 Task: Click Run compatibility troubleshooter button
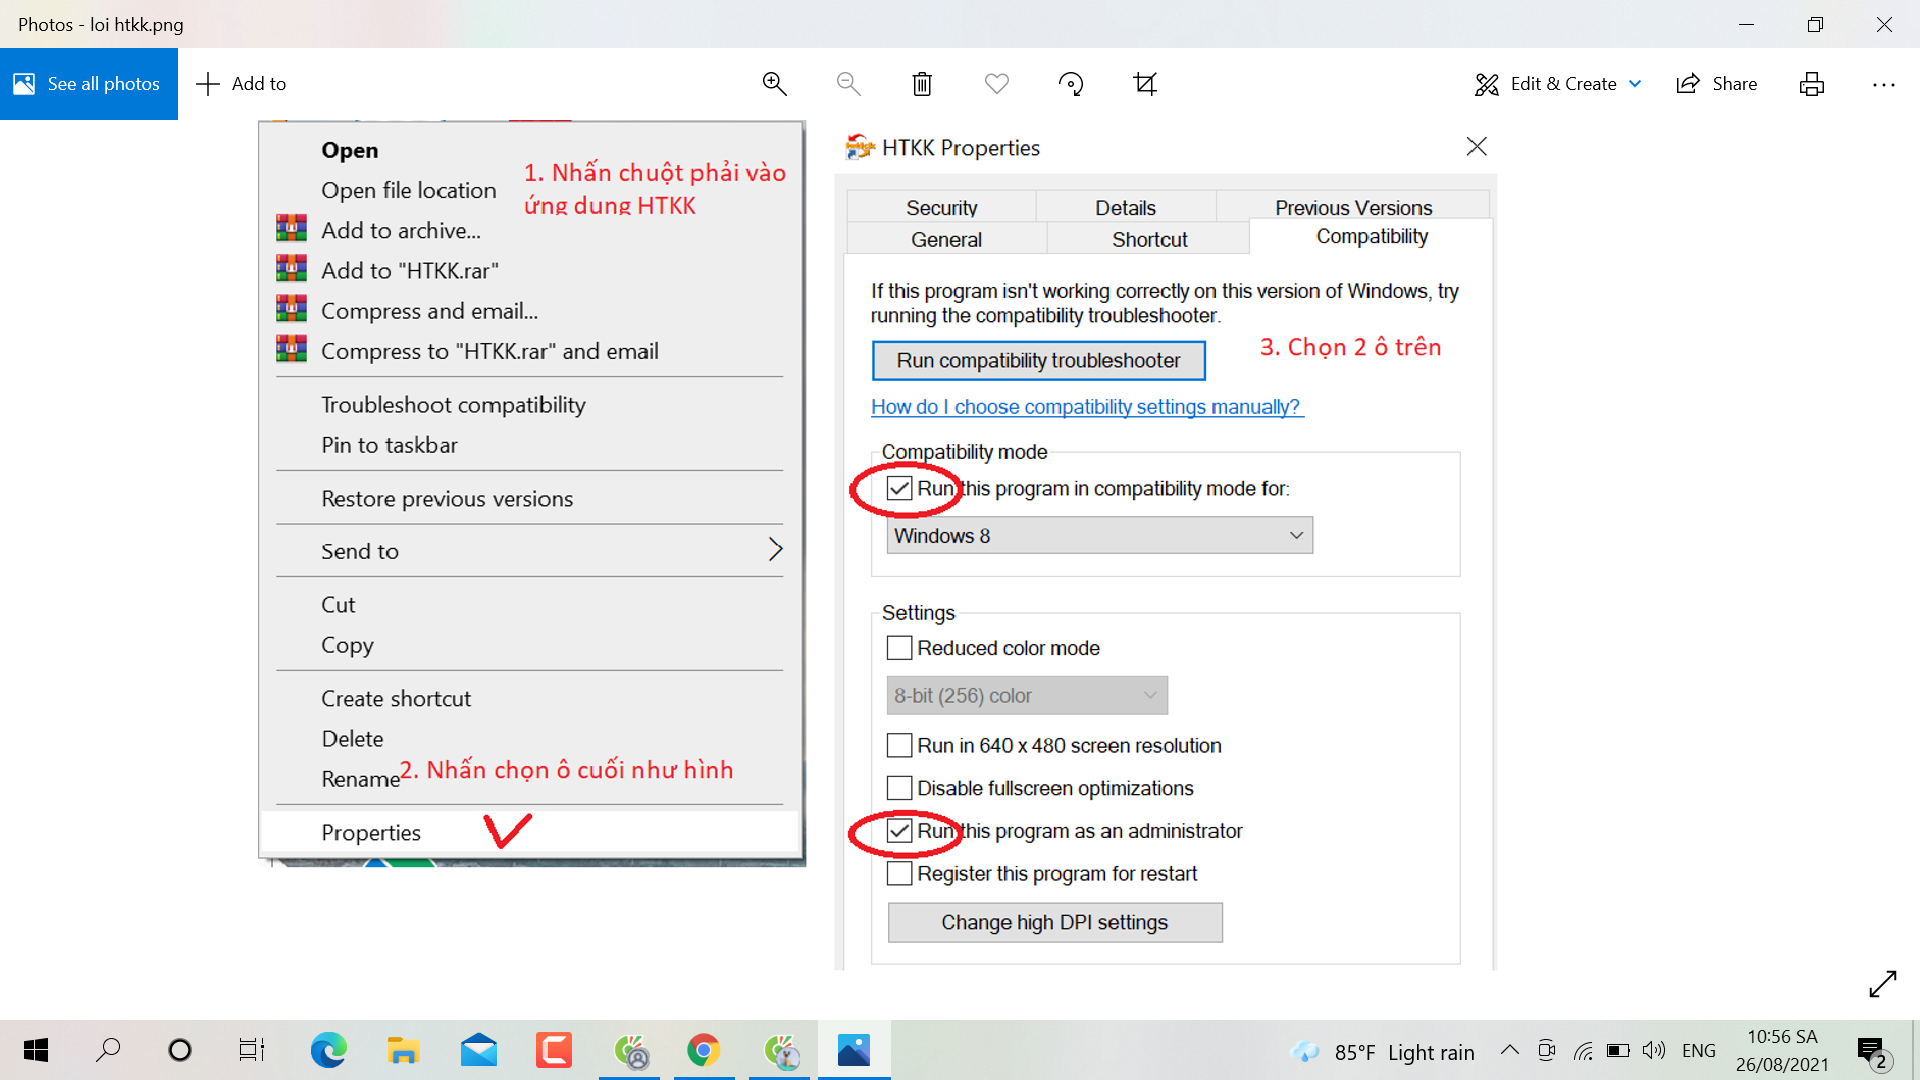(1038, 360)
